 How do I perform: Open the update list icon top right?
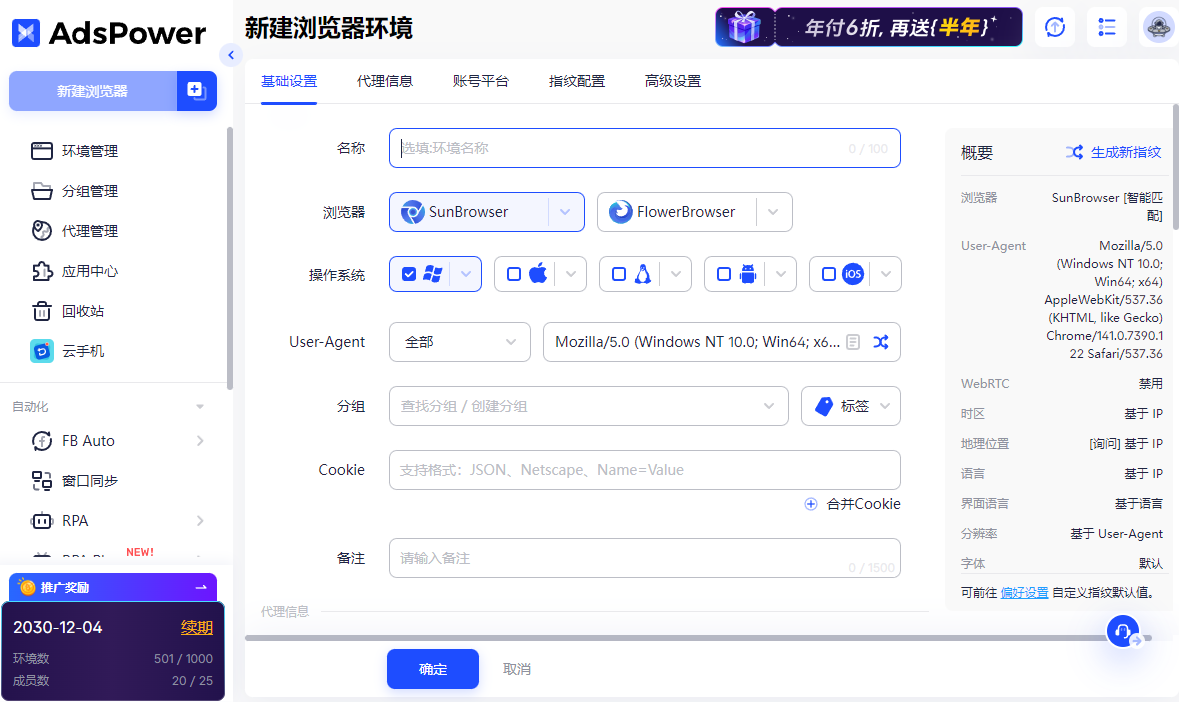pos(1106,27)
